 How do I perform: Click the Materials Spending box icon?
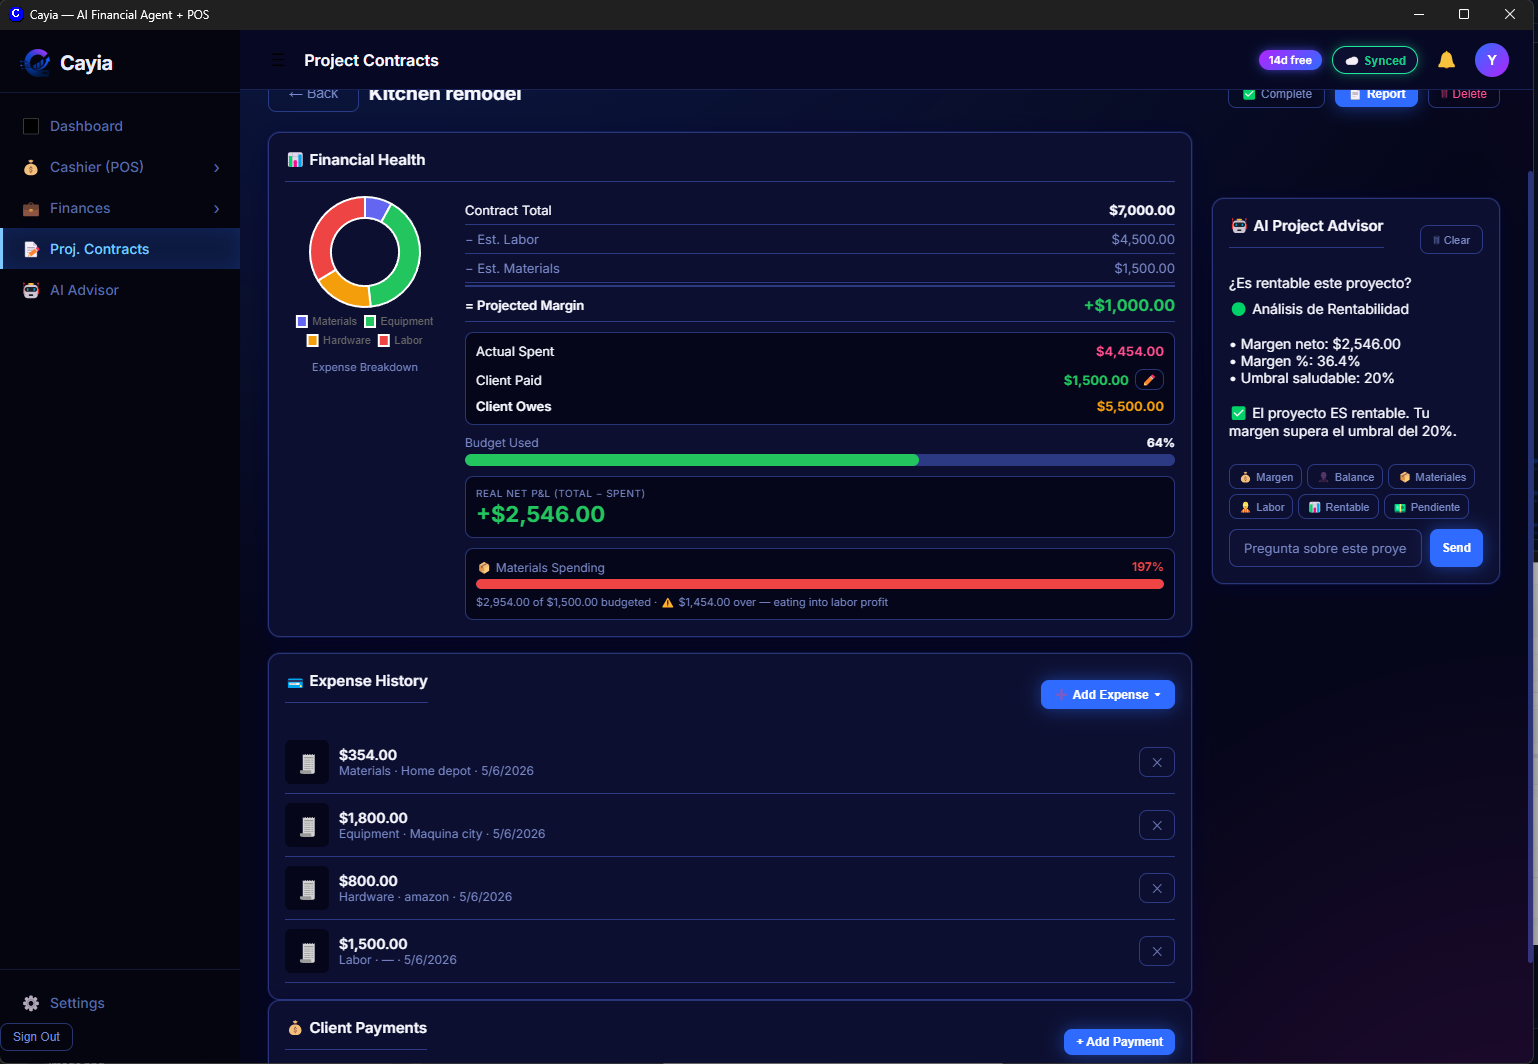pos(484,567)
